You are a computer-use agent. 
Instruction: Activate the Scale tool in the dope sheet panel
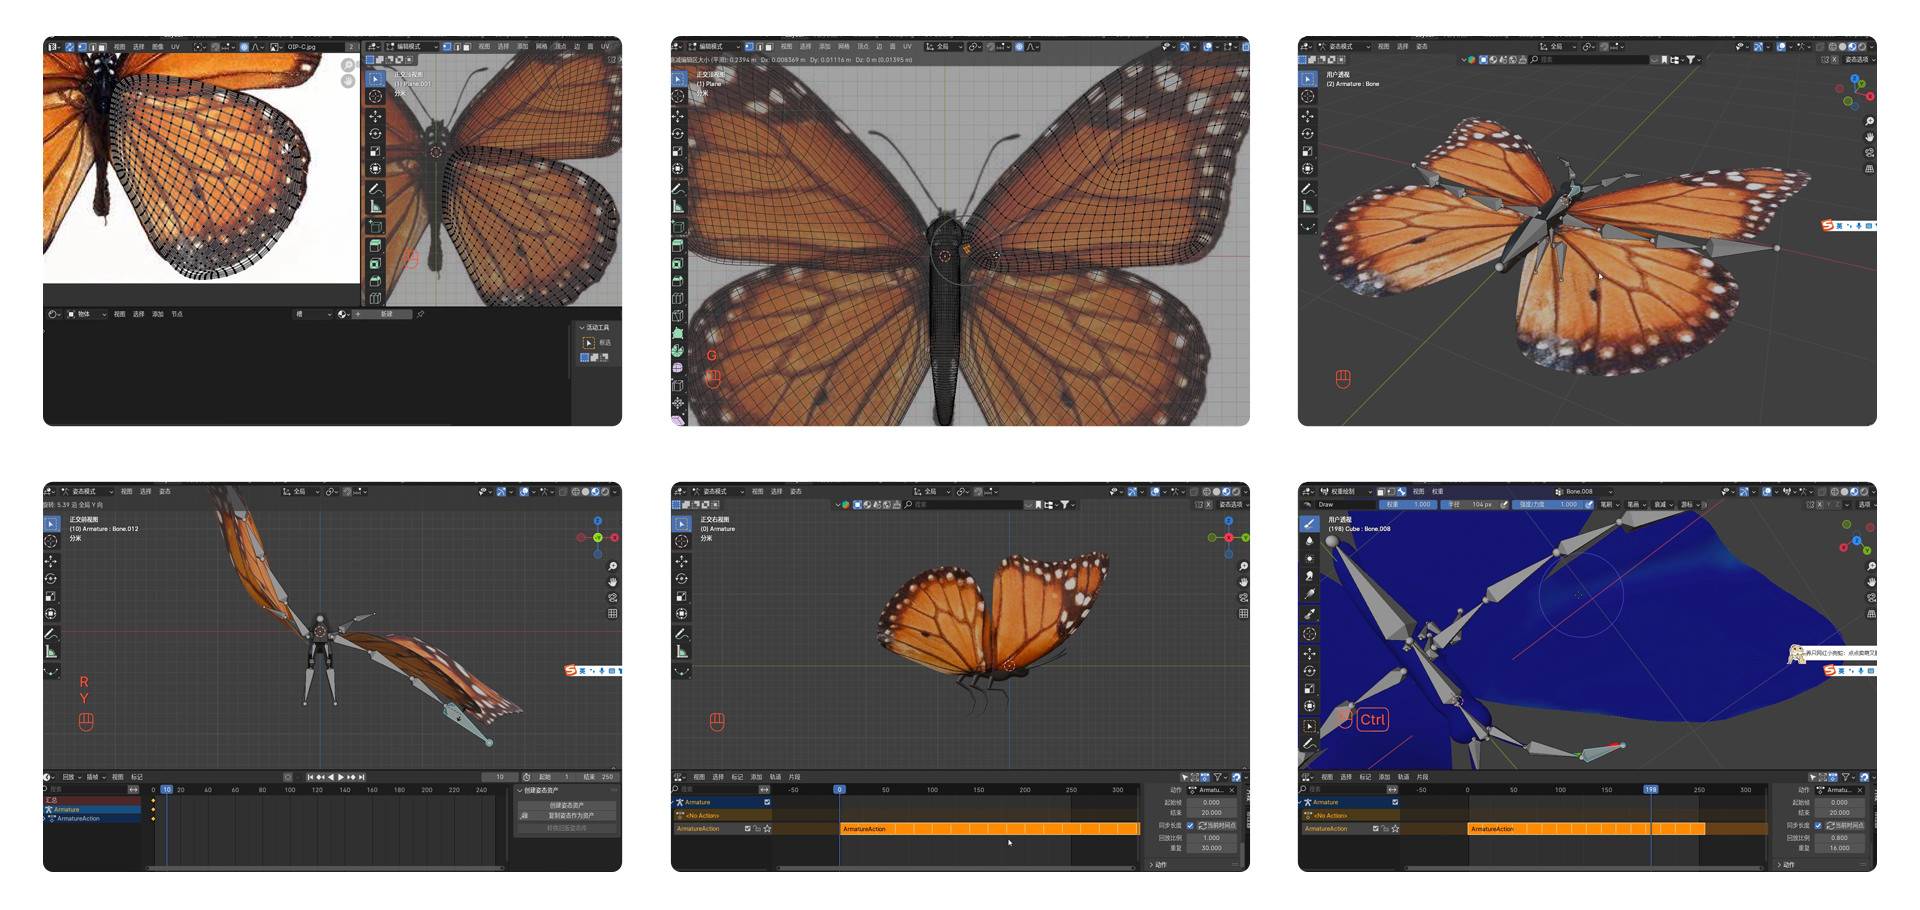pos(51,596)
